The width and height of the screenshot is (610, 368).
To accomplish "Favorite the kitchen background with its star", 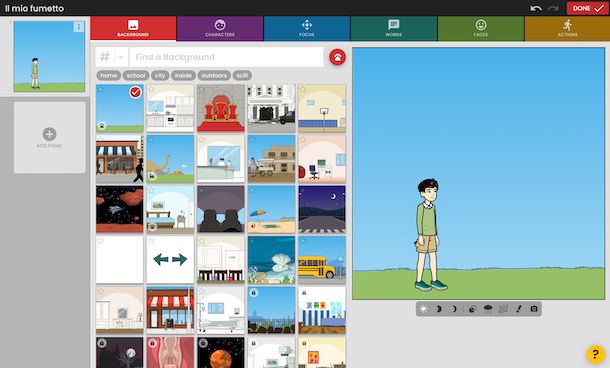I will [151, 89].
